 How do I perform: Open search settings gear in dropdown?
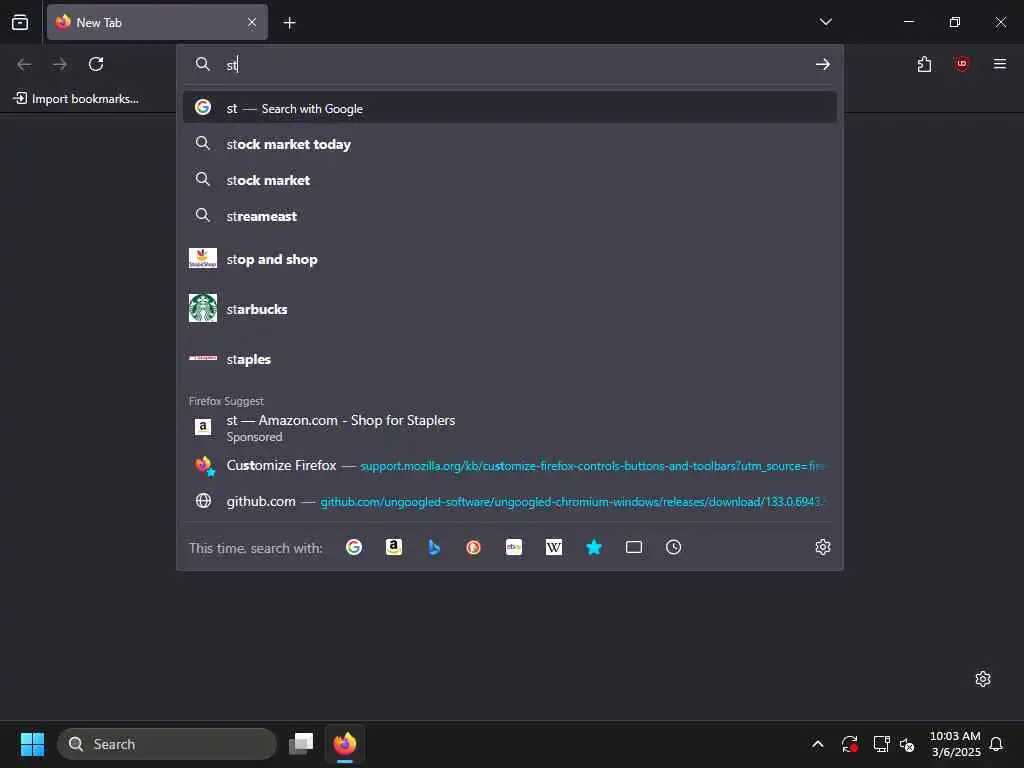823,547
